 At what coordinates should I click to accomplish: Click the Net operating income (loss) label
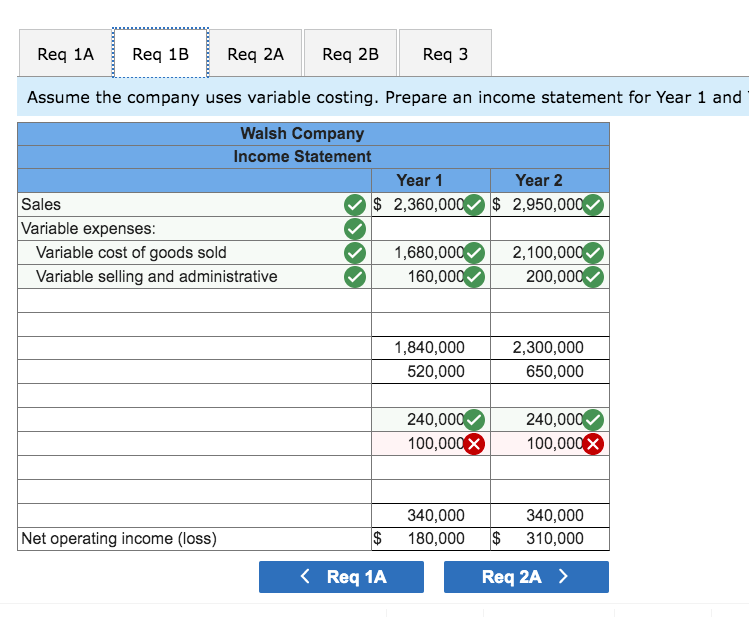coord(119,539)
